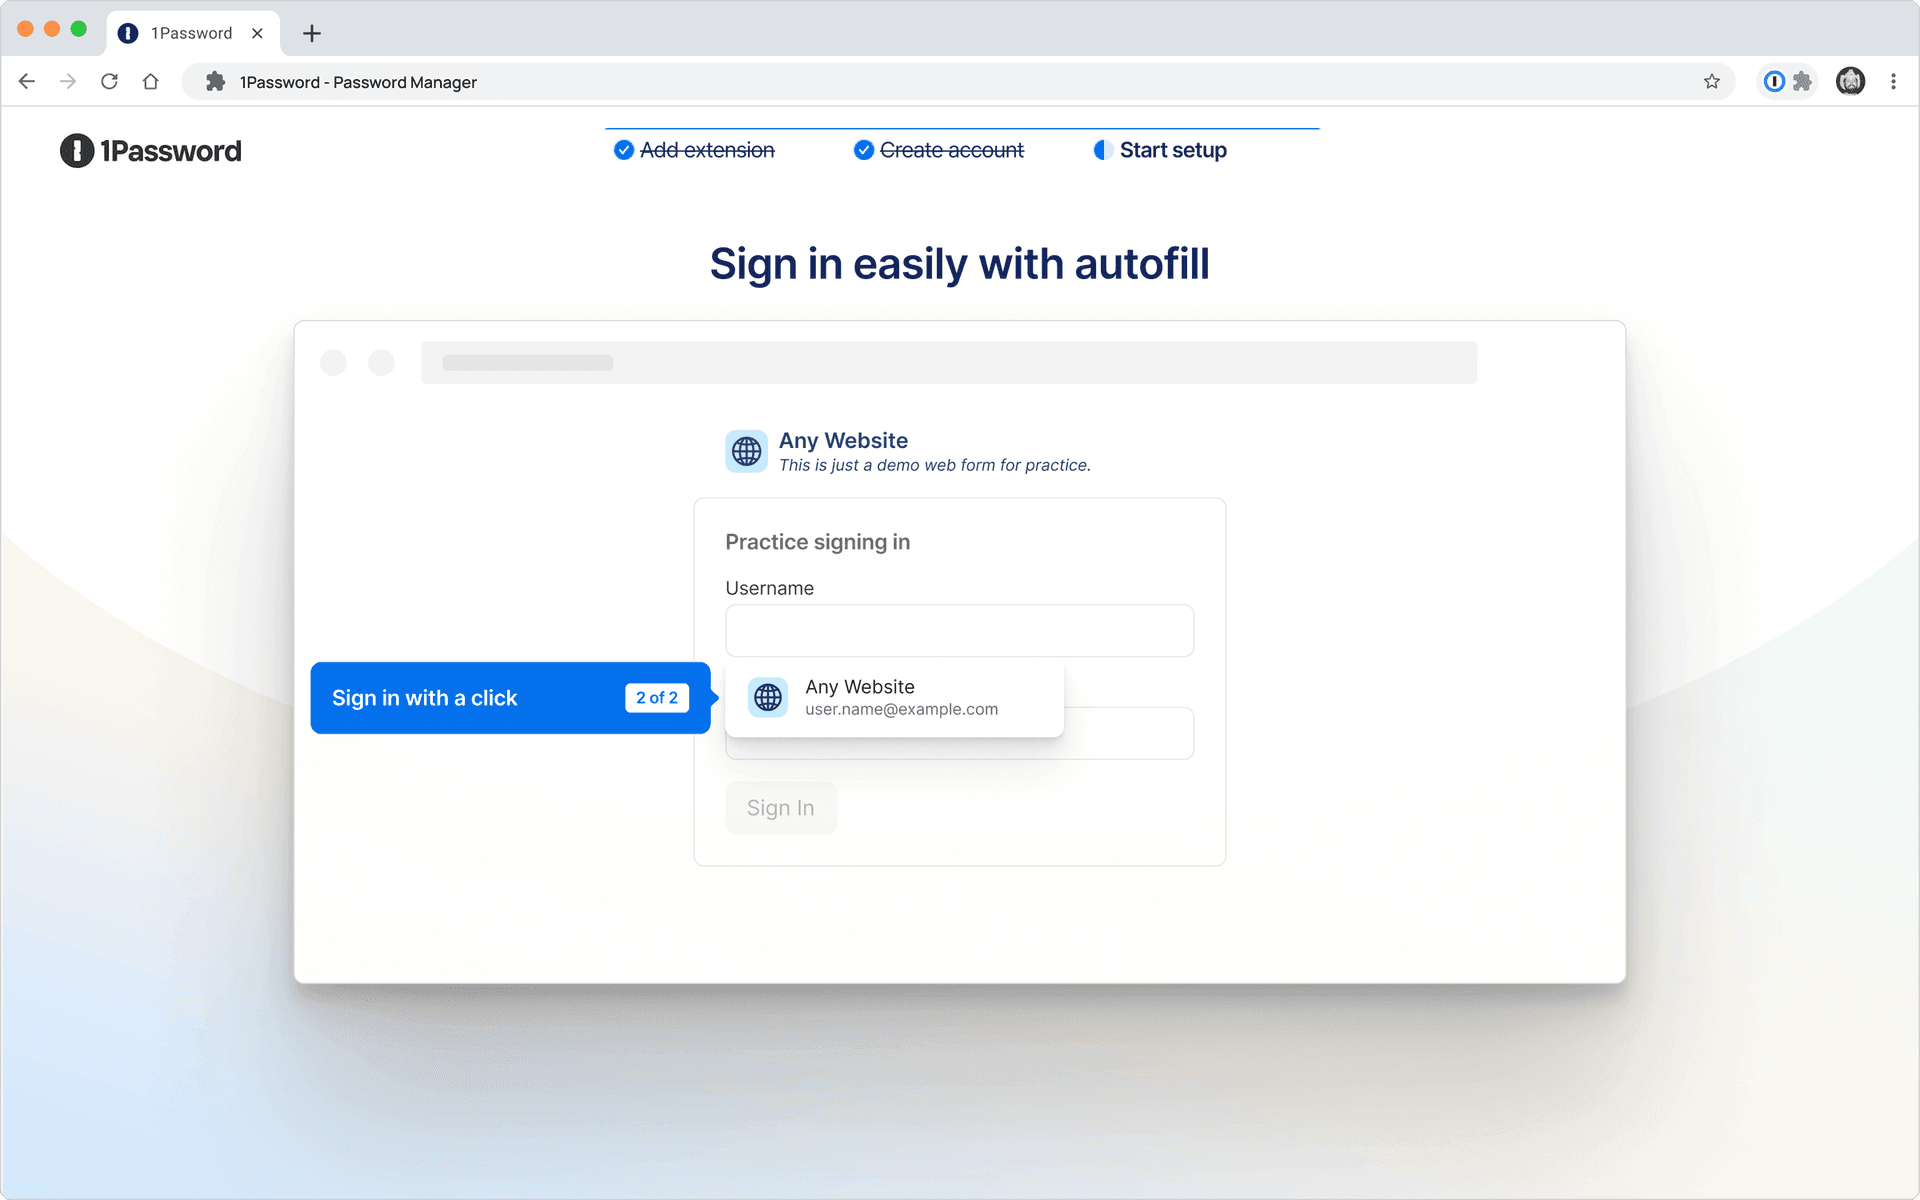Open a new browser tab
This screenshot has width=1920, height=1200.
pyautogui.click(x=312, y=33)
